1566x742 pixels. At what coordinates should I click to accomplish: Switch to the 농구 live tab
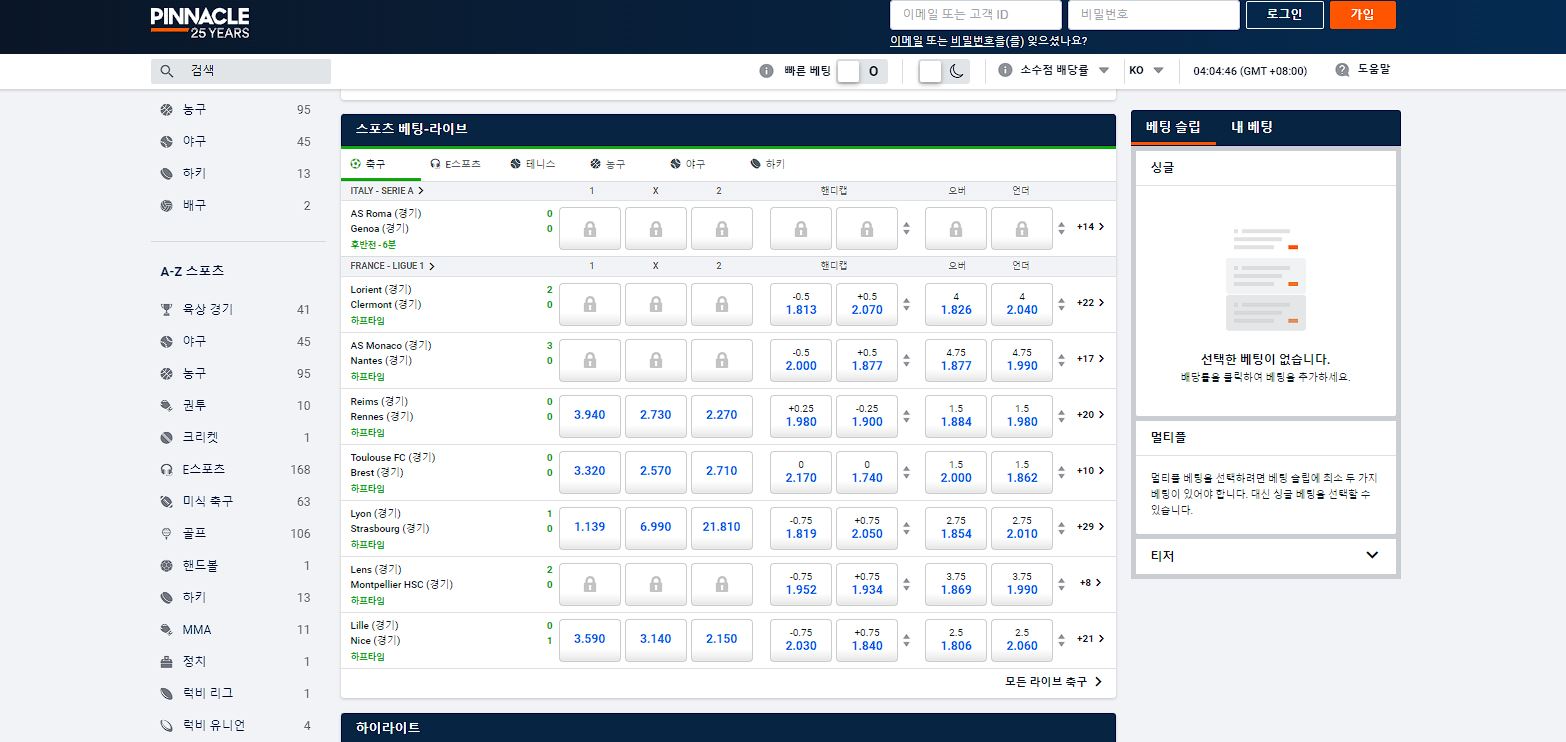(609, 164)
